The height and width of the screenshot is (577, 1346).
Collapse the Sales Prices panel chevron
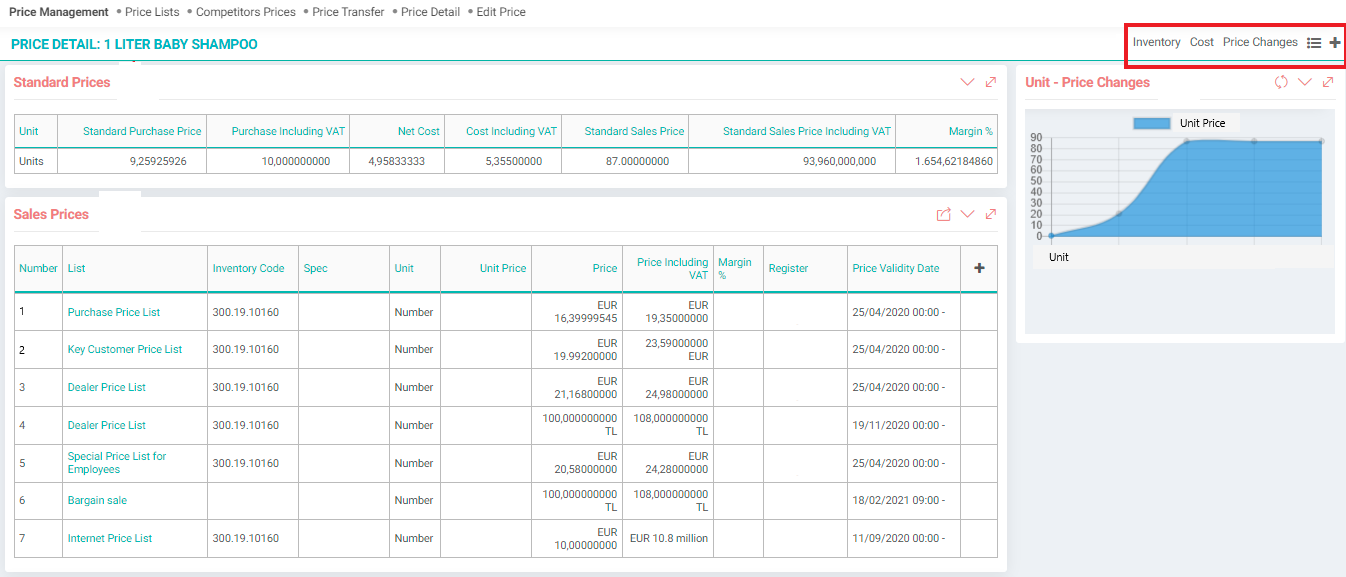click(967, 214)
